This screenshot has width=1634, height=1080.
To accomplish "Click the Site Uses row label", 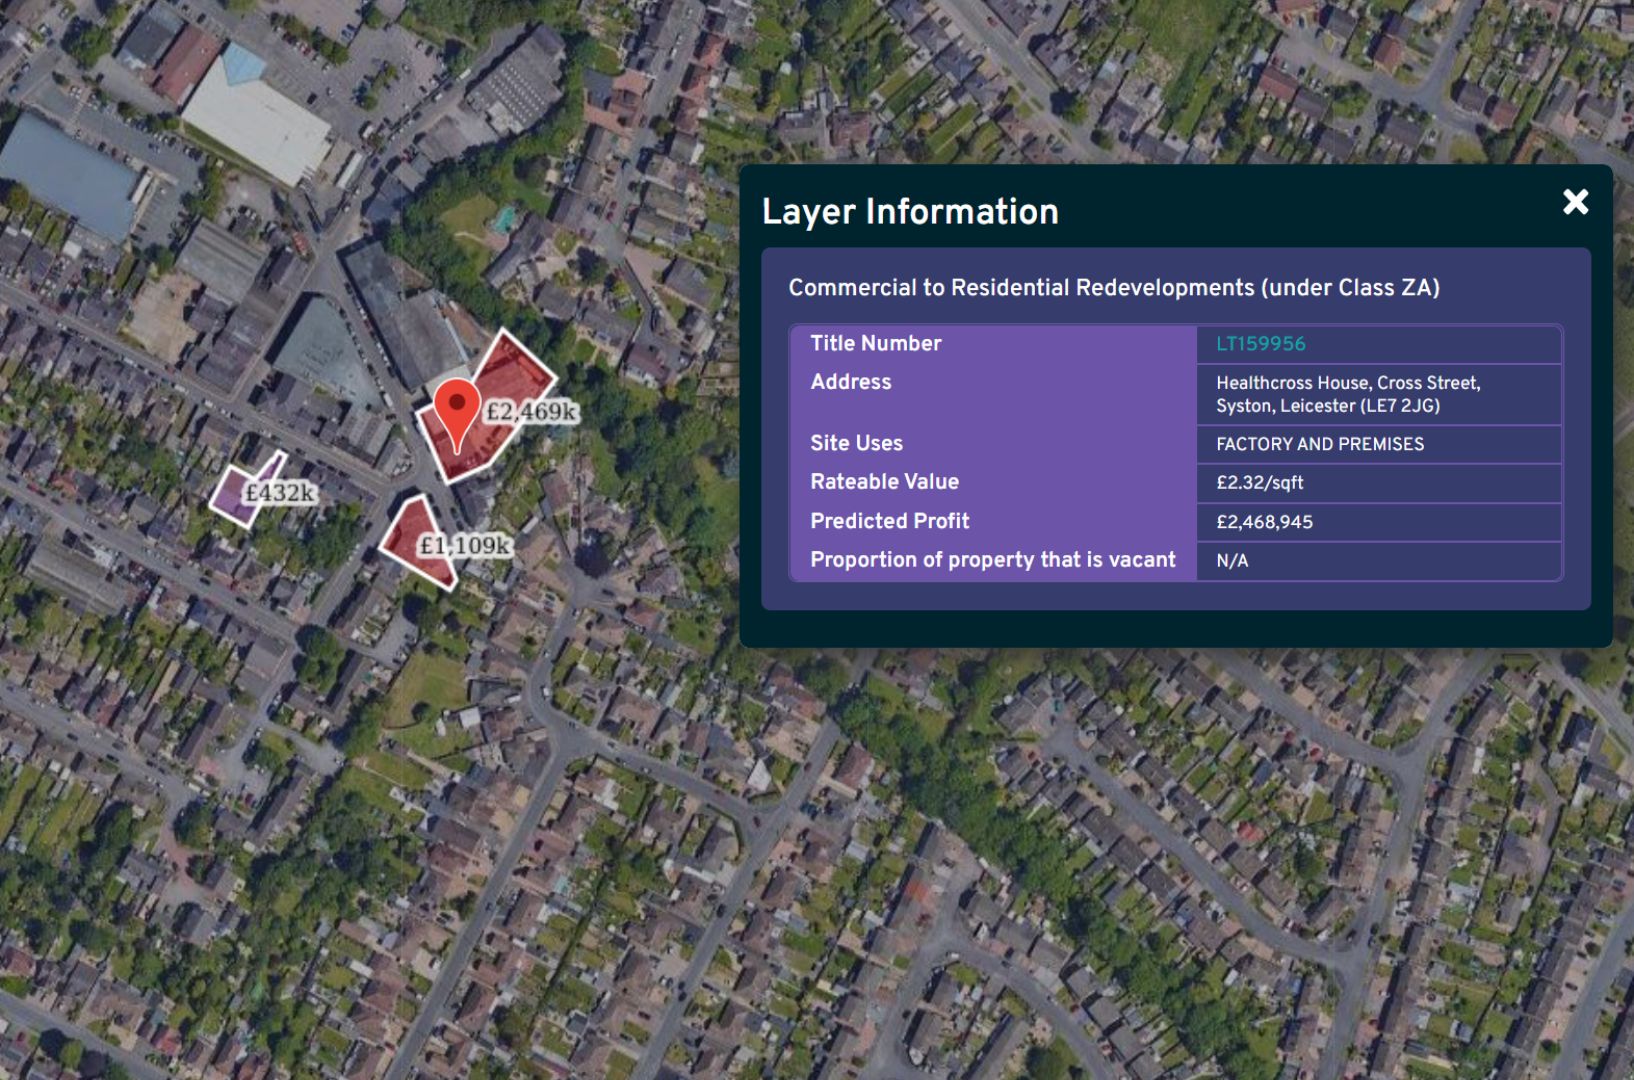I will [x=857, y=443].
